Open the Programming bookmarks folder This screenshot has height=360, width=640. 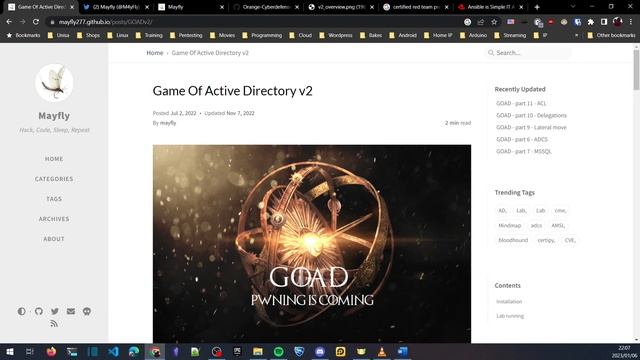tap(262, 36)
